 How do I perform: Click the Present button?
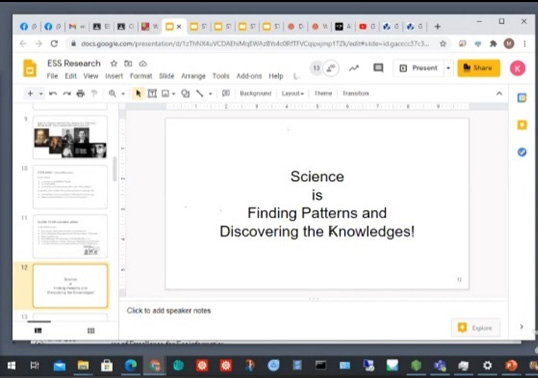pos(418,68)
